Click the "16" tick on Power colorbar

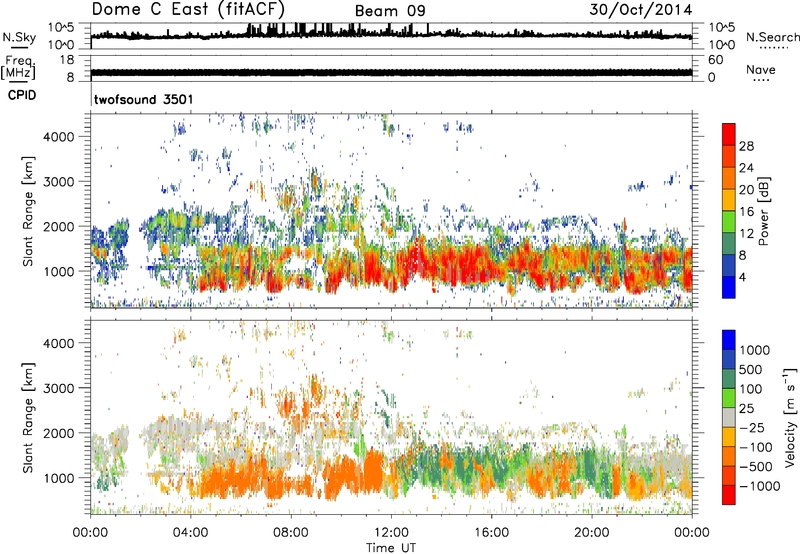746,211
